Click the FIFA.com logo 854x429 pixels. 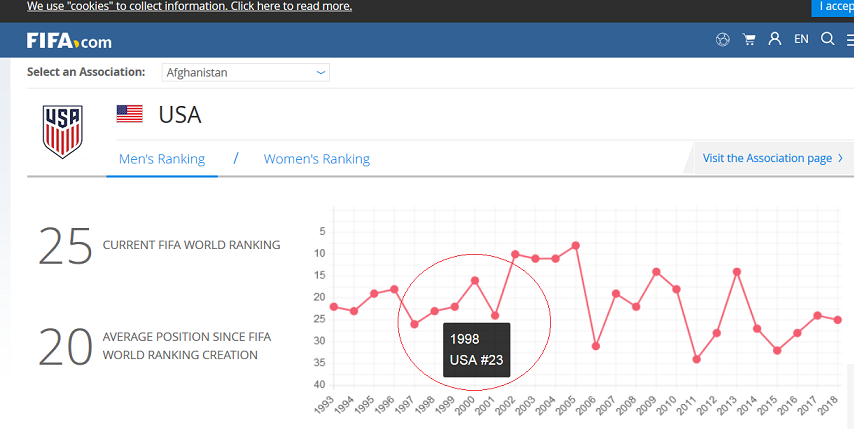(x=69, y=41)
